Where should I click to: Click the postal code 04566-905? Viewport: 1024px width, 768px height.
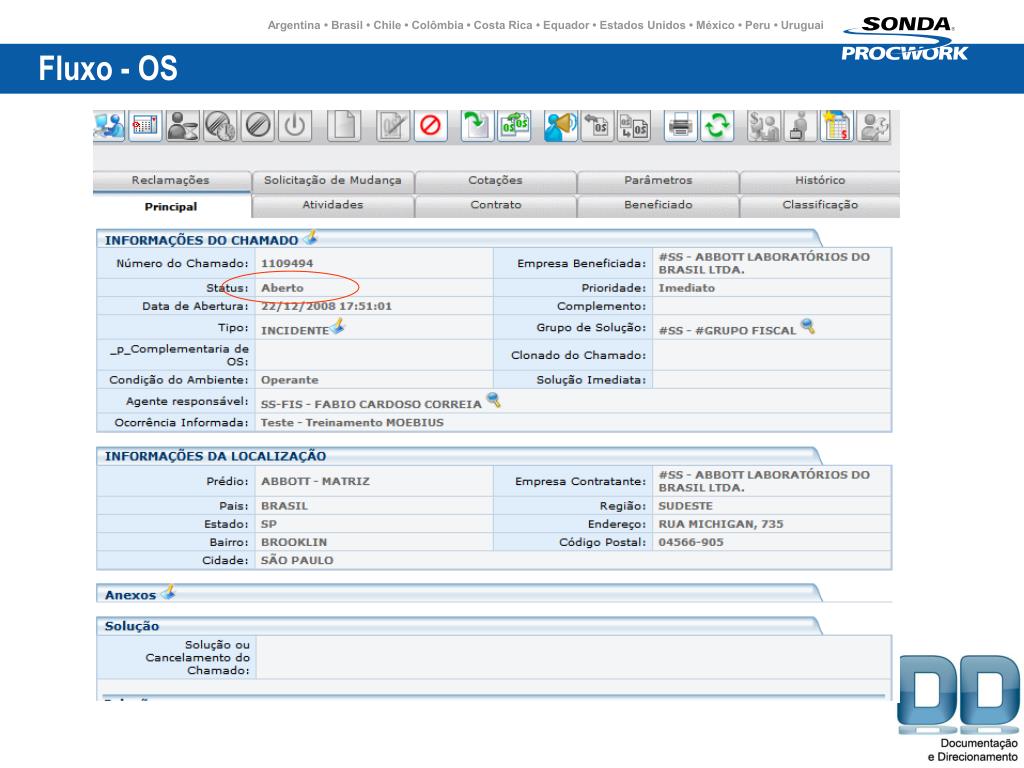[x=691, y=543]
